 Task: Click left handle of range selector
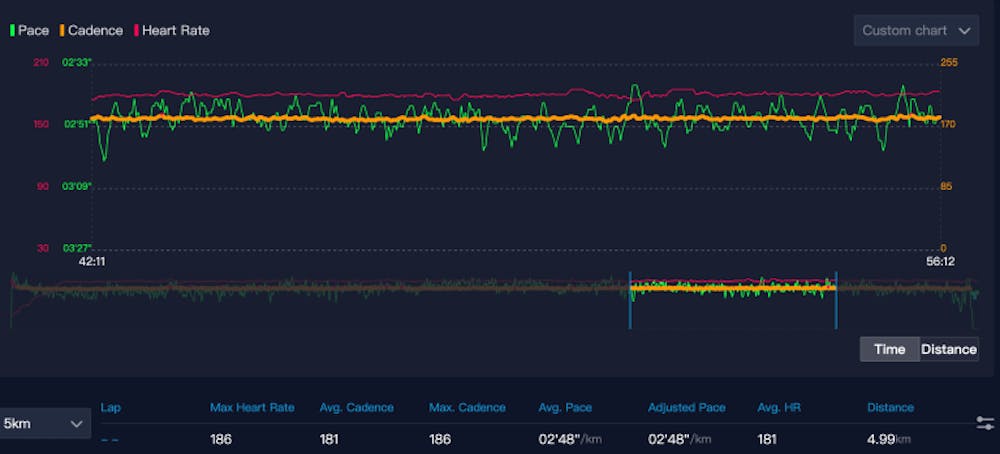click(x=630, y=299)
